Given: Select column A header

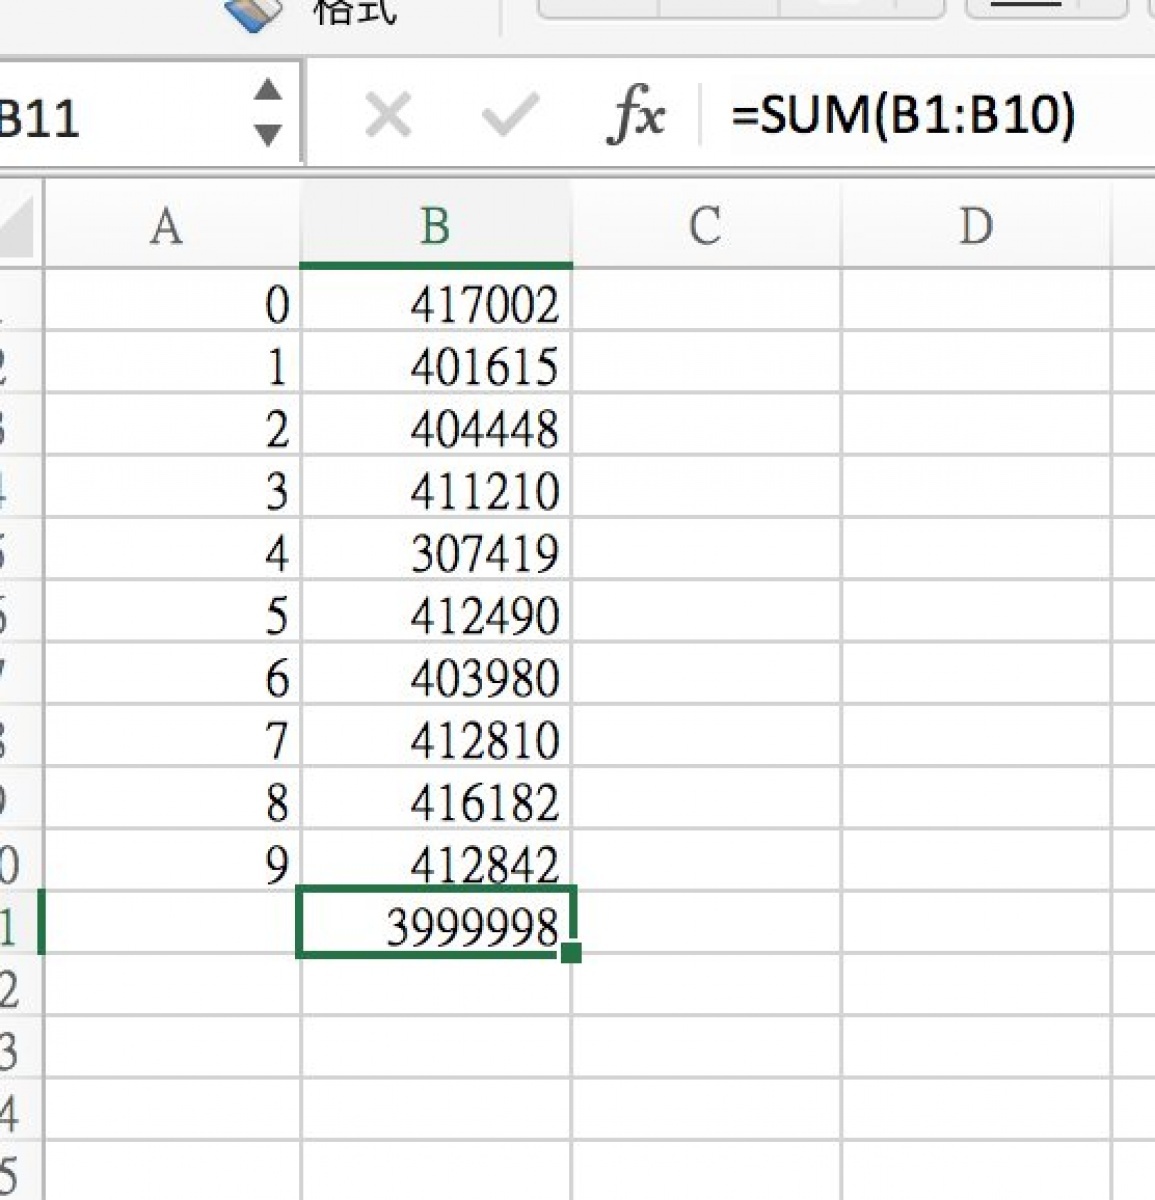Looking at the screenshot, I should point(172,226).
